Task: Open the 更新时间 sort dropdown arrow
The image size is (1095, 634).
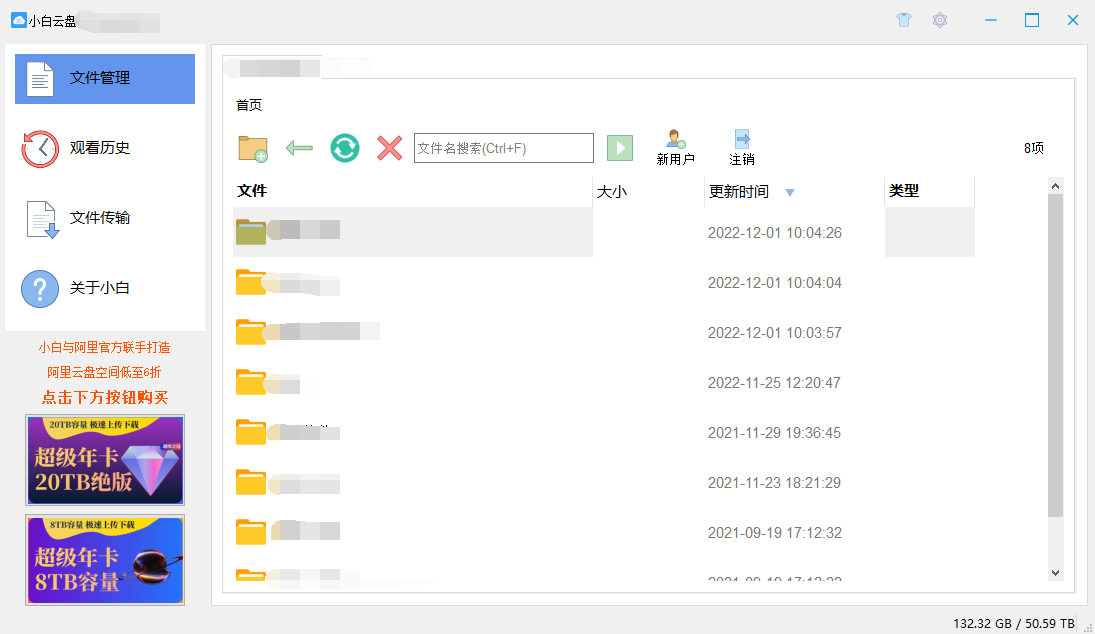Action: [790, 191]
